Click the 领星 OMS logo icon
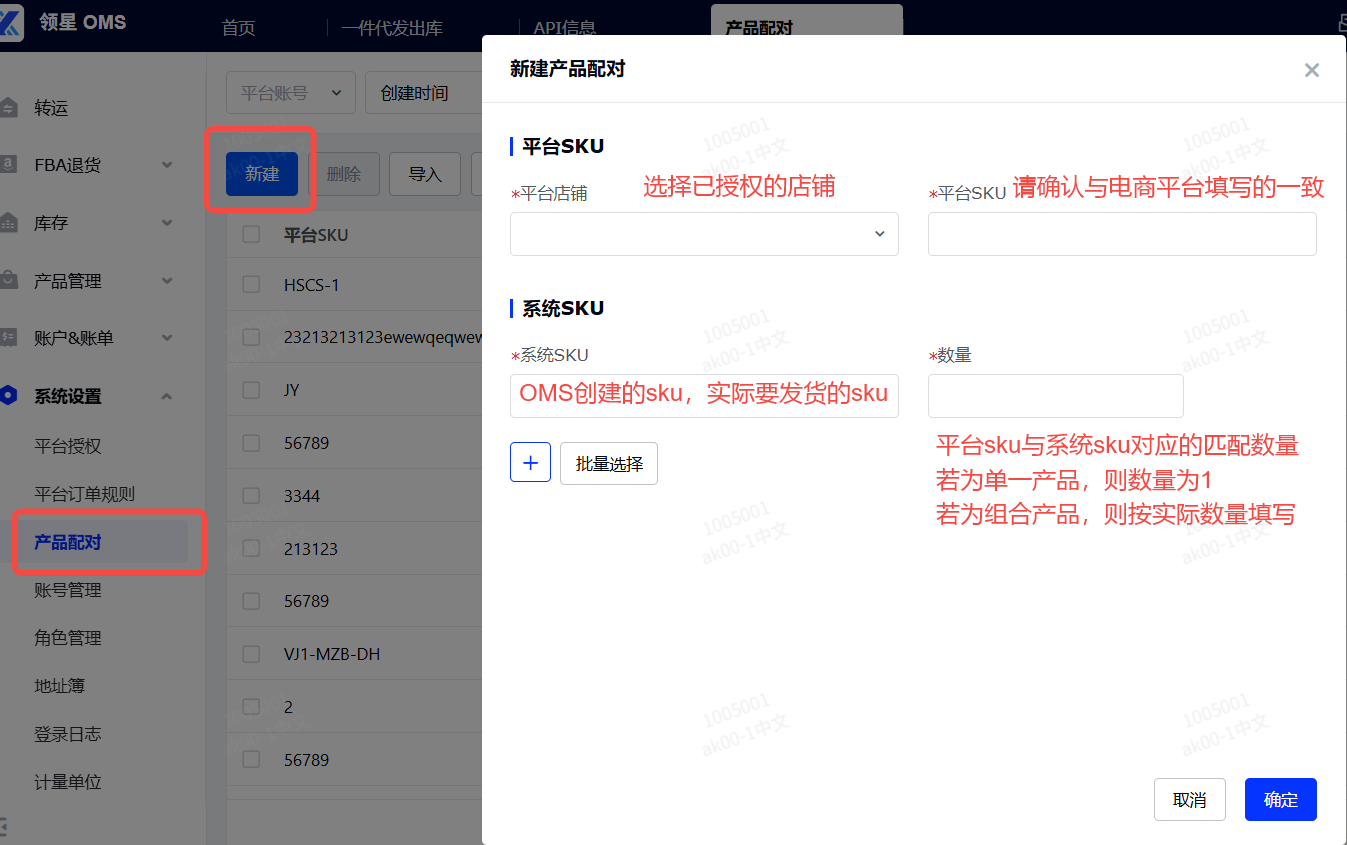Viewport: 1347px width, 845px height. click(10, 23)
